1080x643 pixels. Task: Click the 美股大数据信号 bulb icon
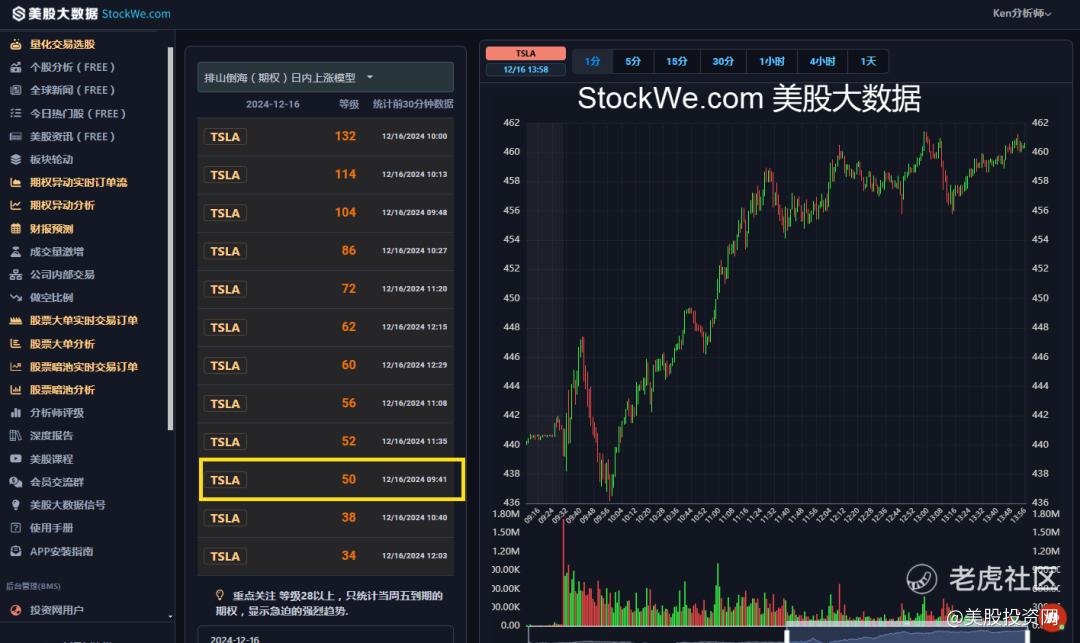point(15,505)
